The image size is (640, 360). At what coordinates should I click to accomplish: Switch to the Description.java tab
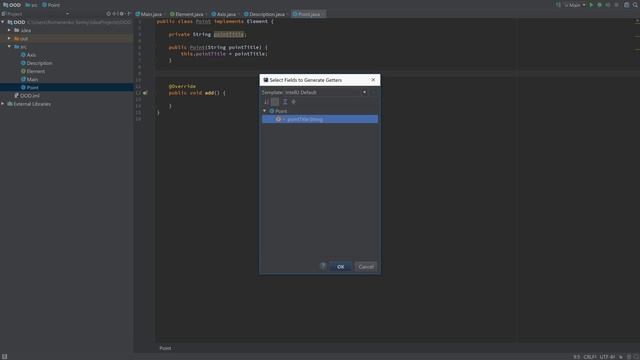tap(264, 14)
